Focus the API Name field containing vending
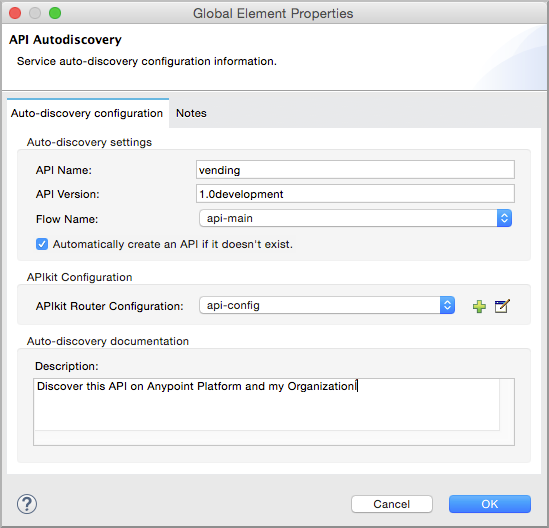Viewport: 549px width, 528px height. (x=355, y=170)
